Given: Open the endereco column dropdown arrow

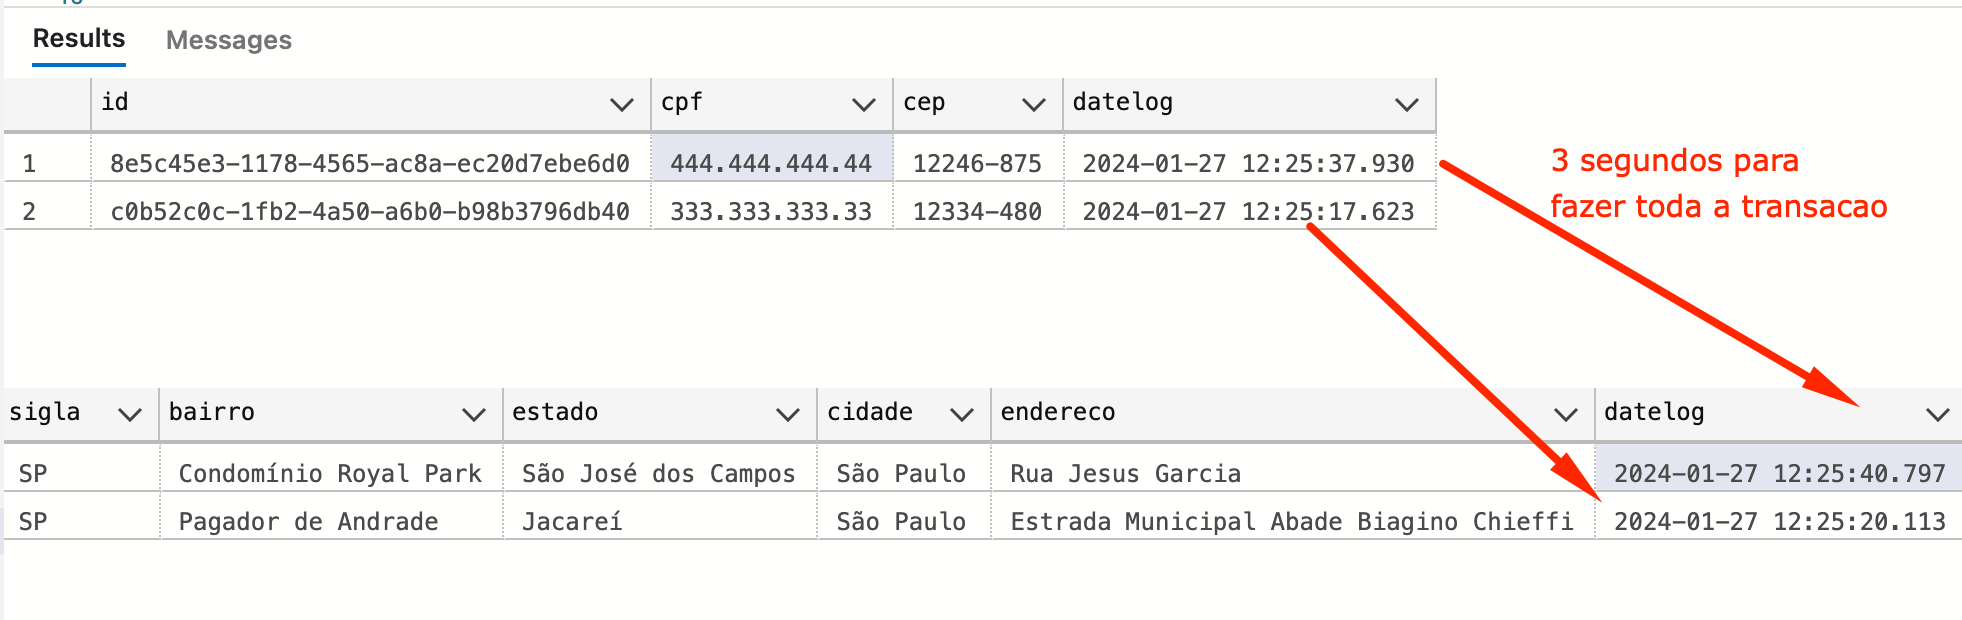Looking at the screenshot, I should click(1566, 414).
